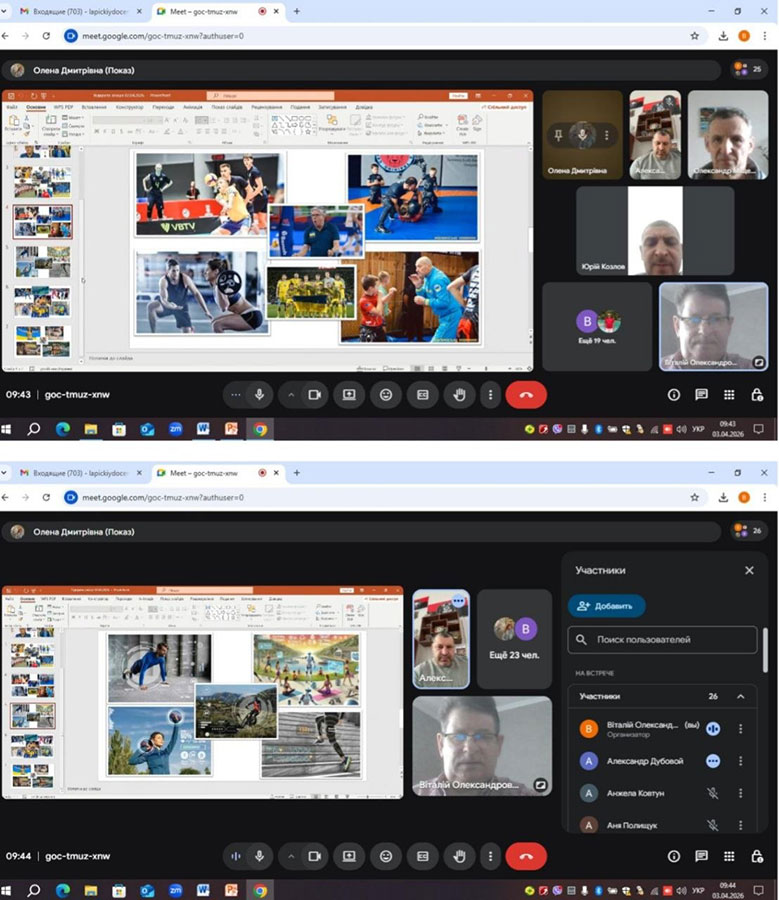Toggle camera in the 09:43 meeting bar
The image size is (779, 900).
(x=314, y=395)
